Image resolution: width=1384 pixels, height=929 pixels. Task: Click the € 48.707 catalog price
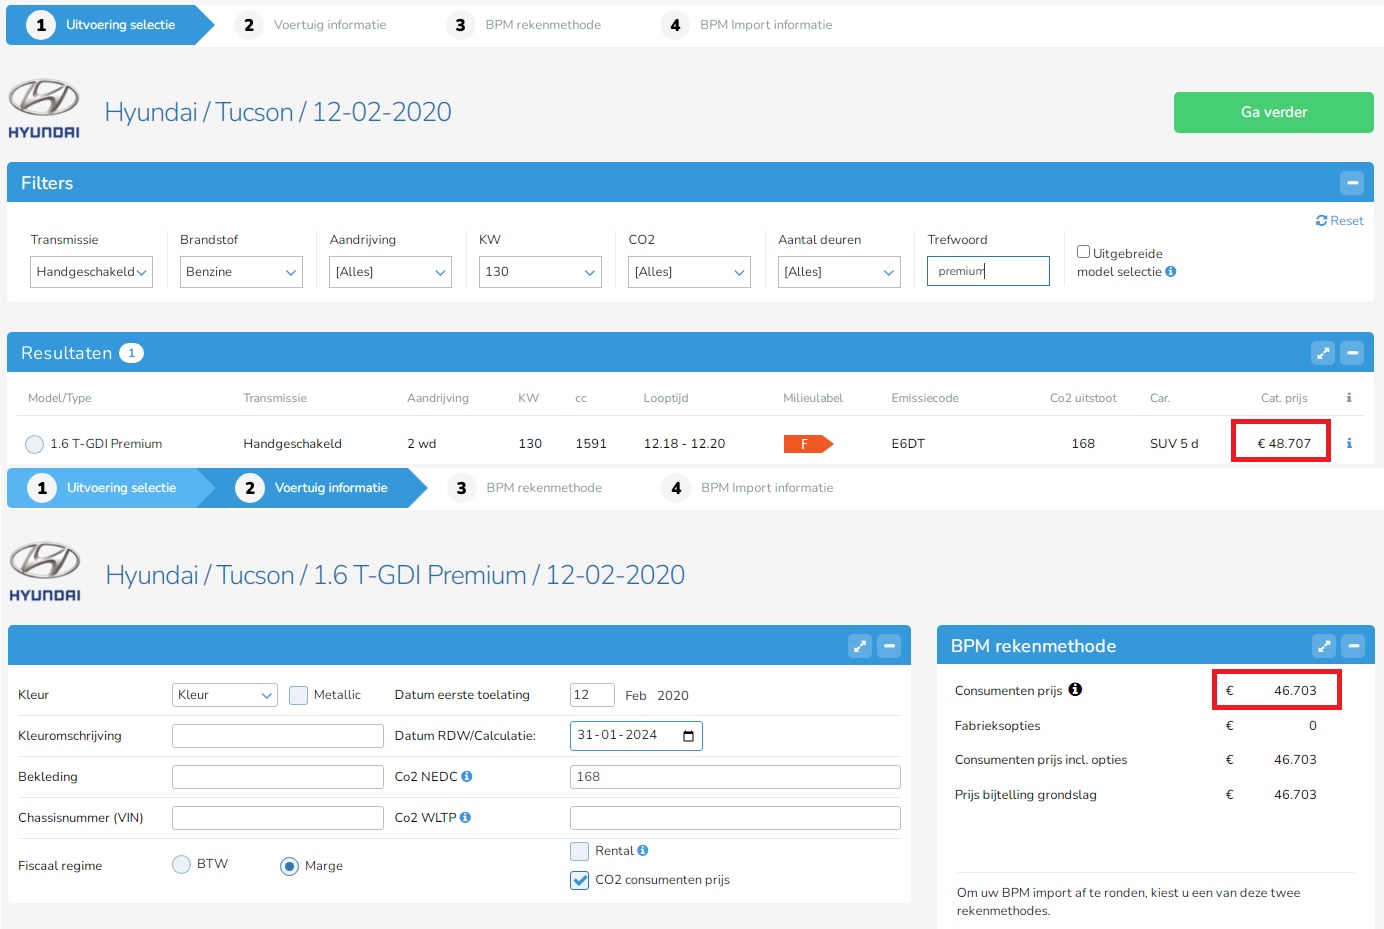click(x=1284, y=444)
